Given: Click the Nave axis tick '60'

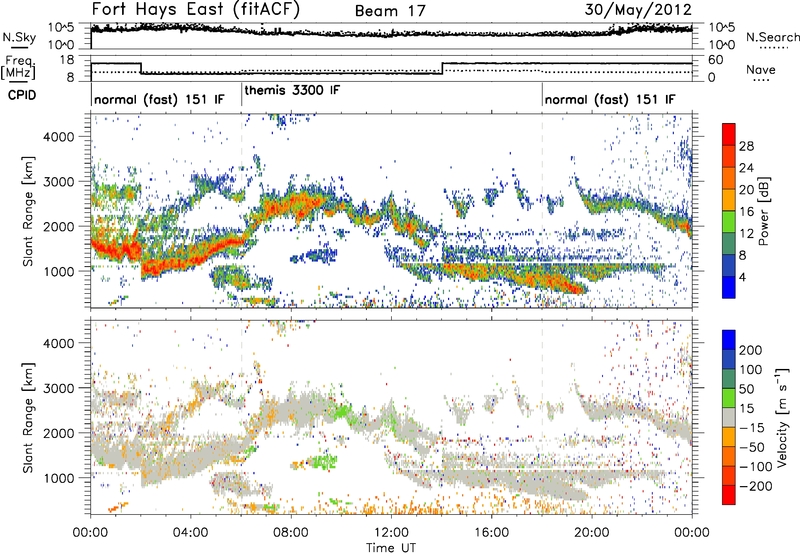Looking at the screenshot, I should click(716, 60).
